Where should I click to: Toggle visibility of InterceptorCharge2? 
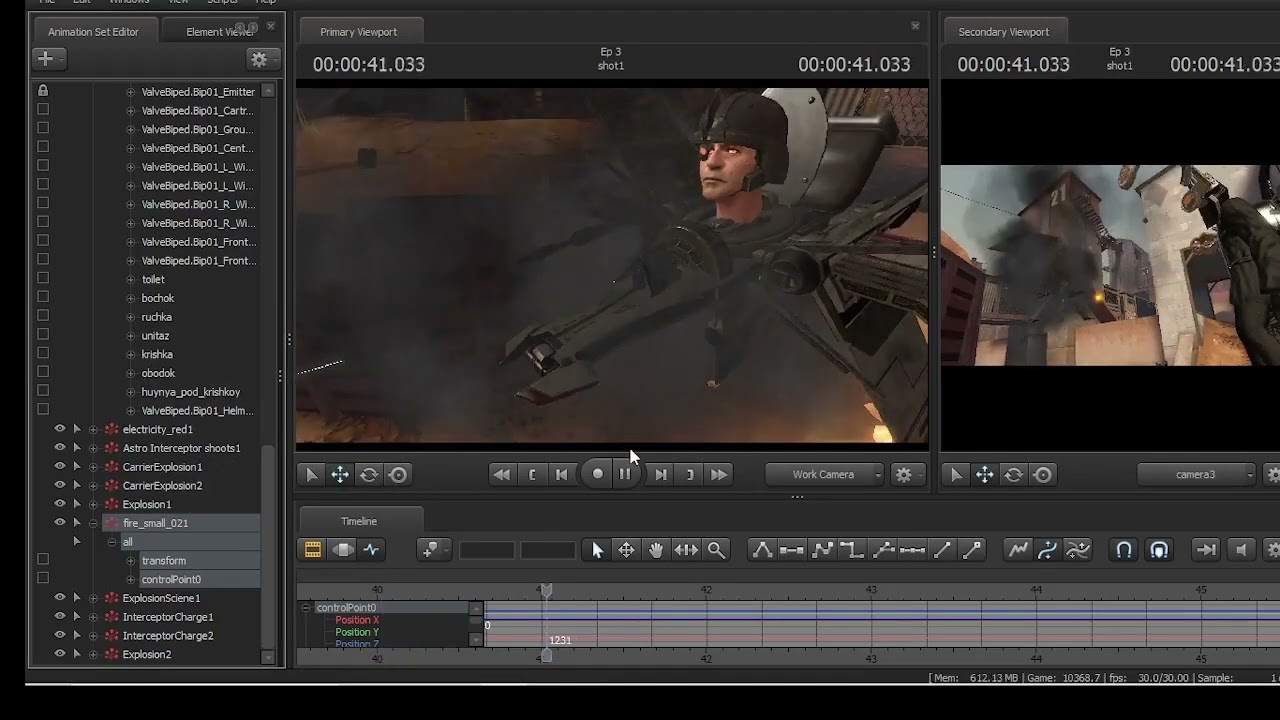59,635
